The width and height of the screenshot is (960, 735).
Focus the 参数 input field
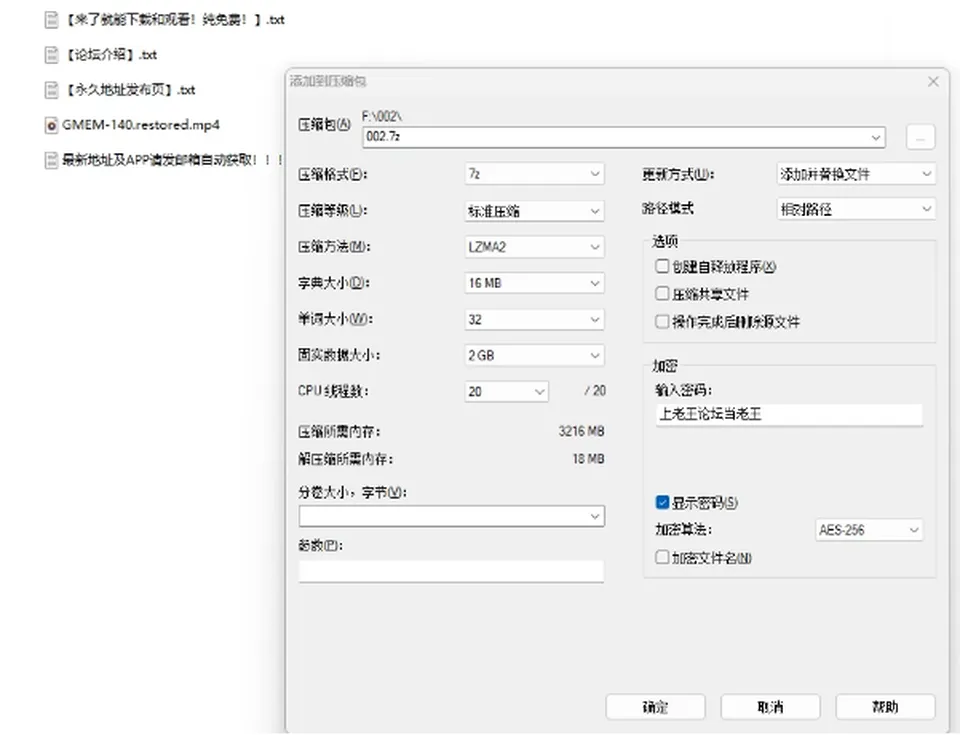tap(451, 571)
